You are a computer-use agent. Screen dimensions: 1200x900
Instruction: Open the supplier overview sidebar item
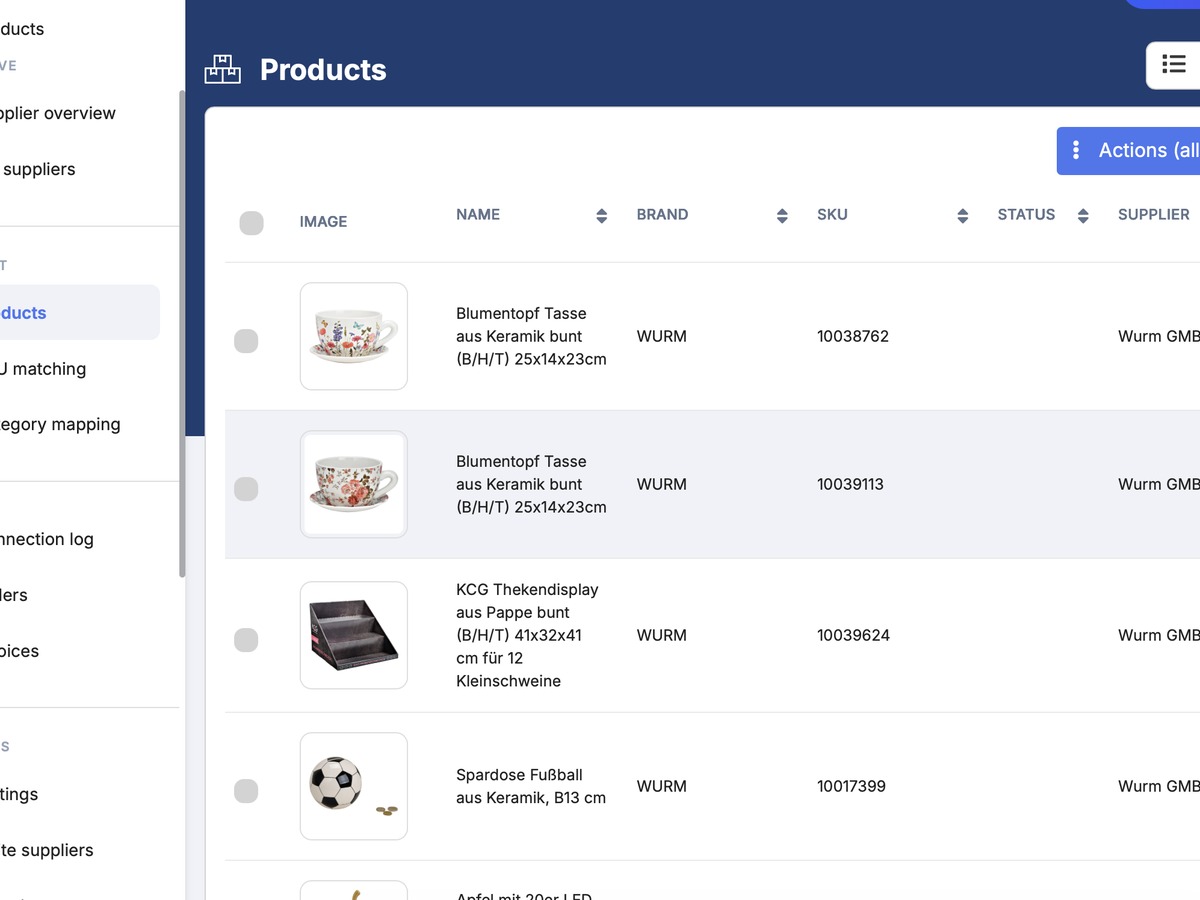(x=58, y=113)
